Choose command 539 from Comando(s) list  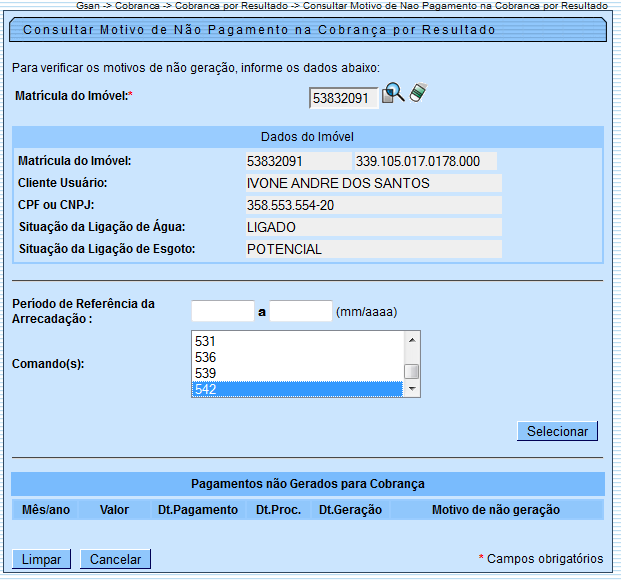[x=298, y=373]
